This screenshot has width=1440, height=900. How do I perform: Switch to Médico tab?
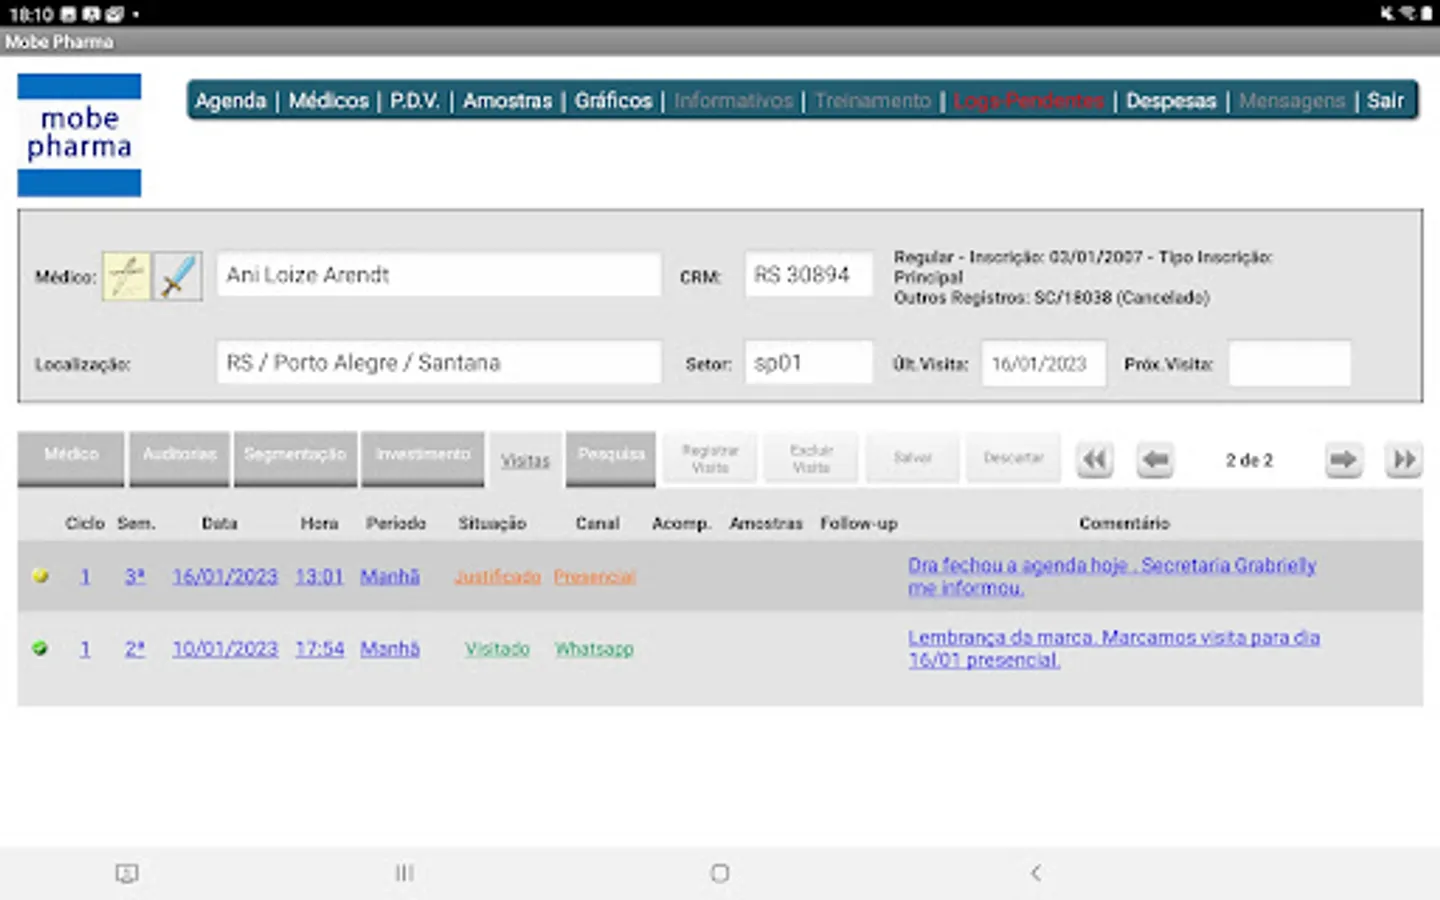click(71, 459)
